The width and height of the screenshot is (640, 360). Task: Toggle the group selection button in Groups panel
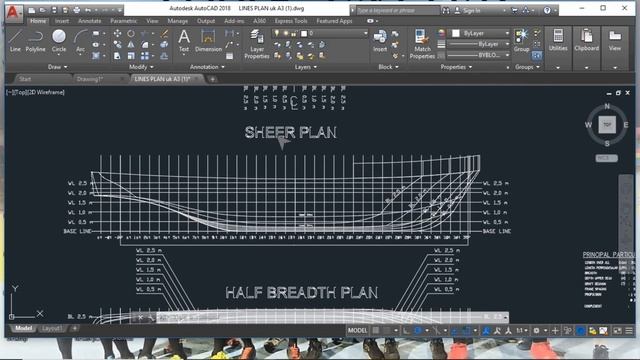click(537, 55)
